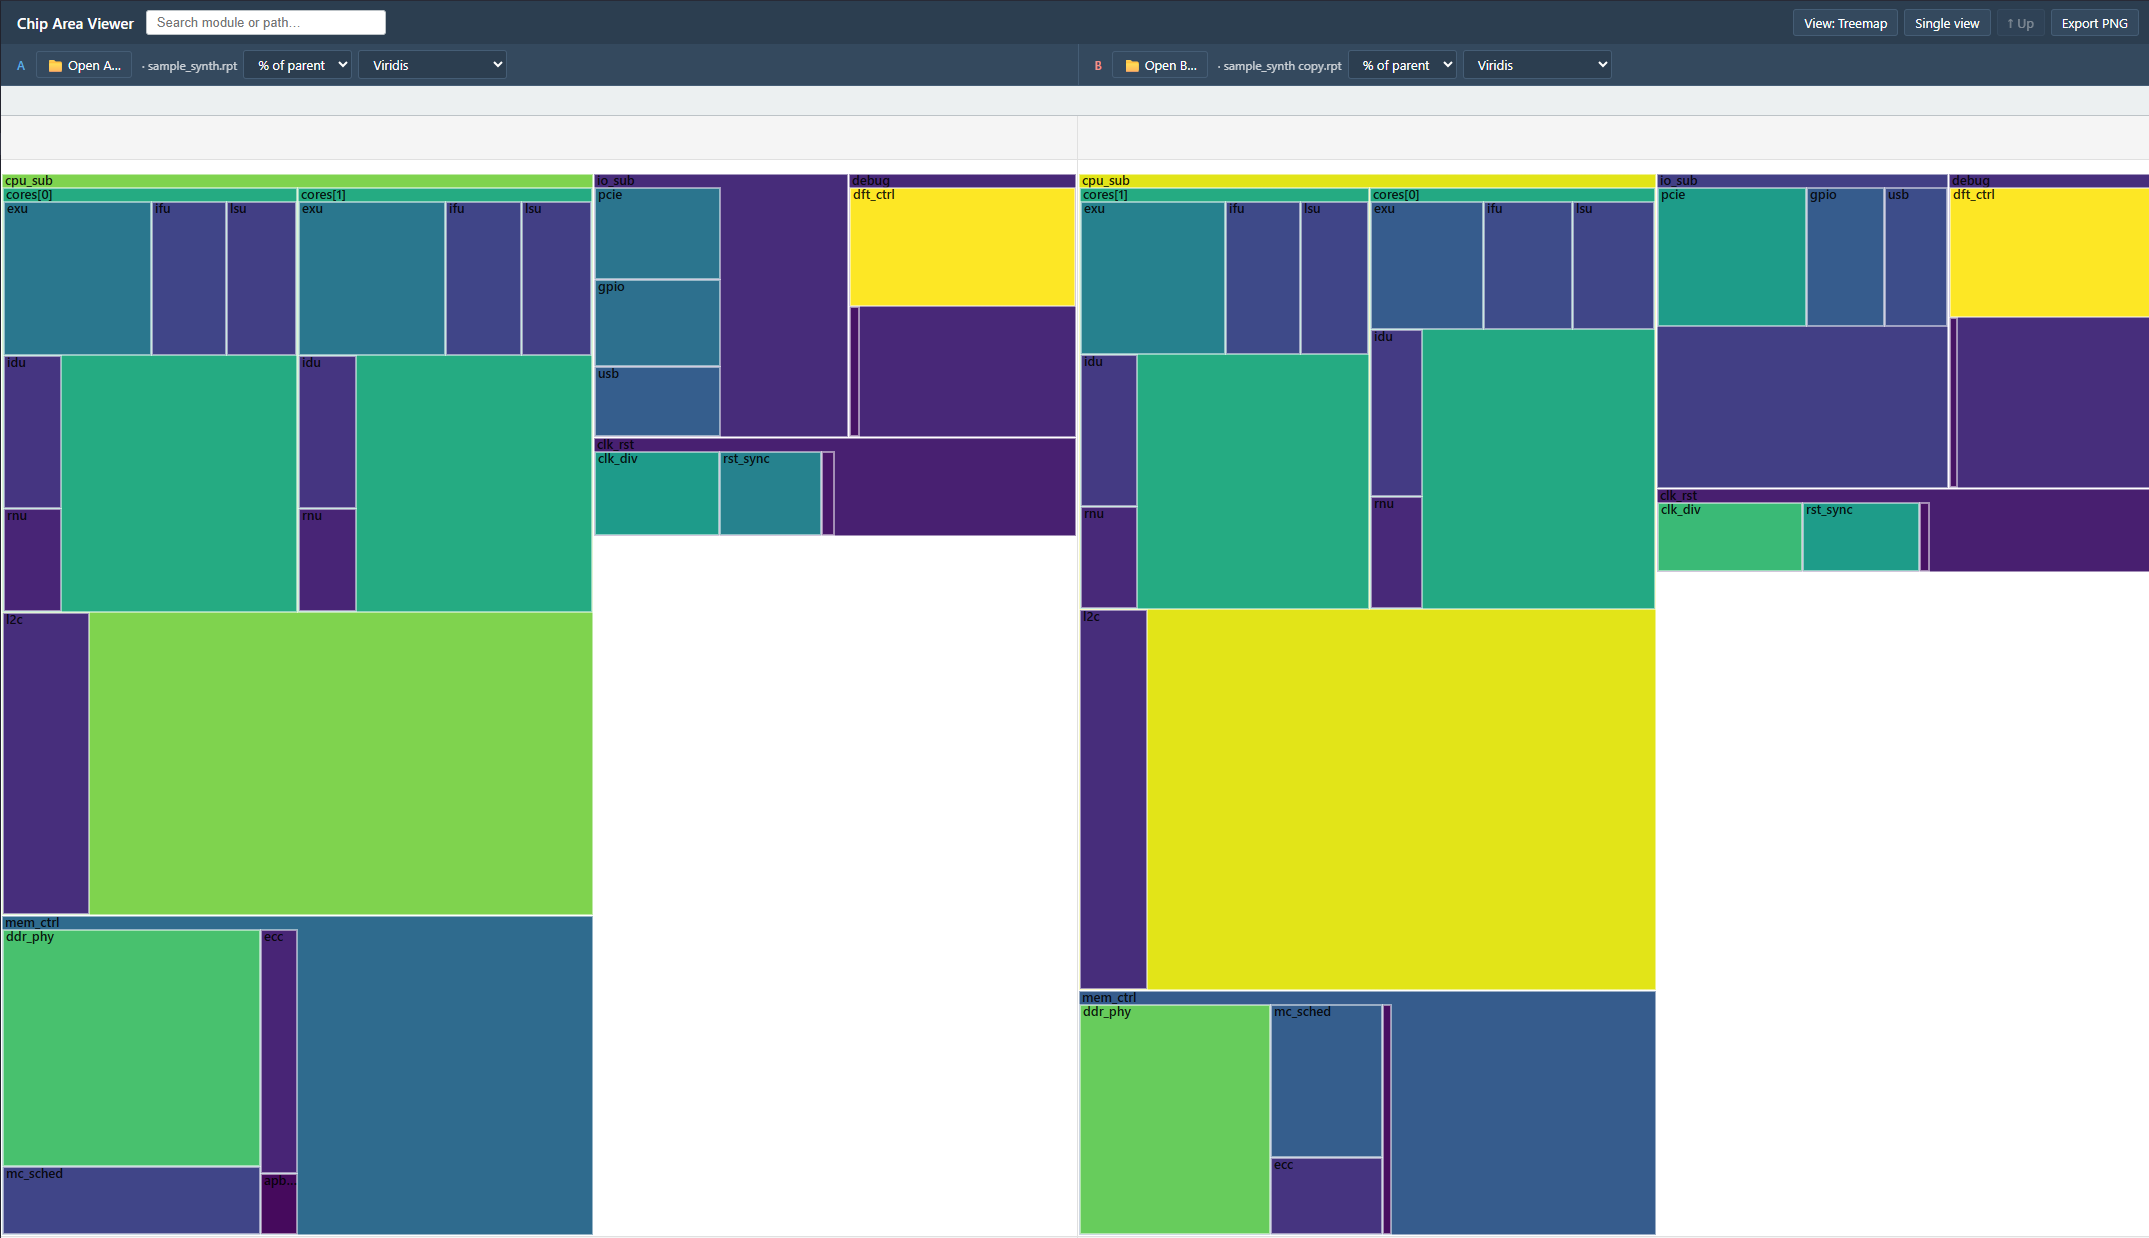Click the clk_div block in panel B
The image size is (2149, 1238).
click(1730, 537)
